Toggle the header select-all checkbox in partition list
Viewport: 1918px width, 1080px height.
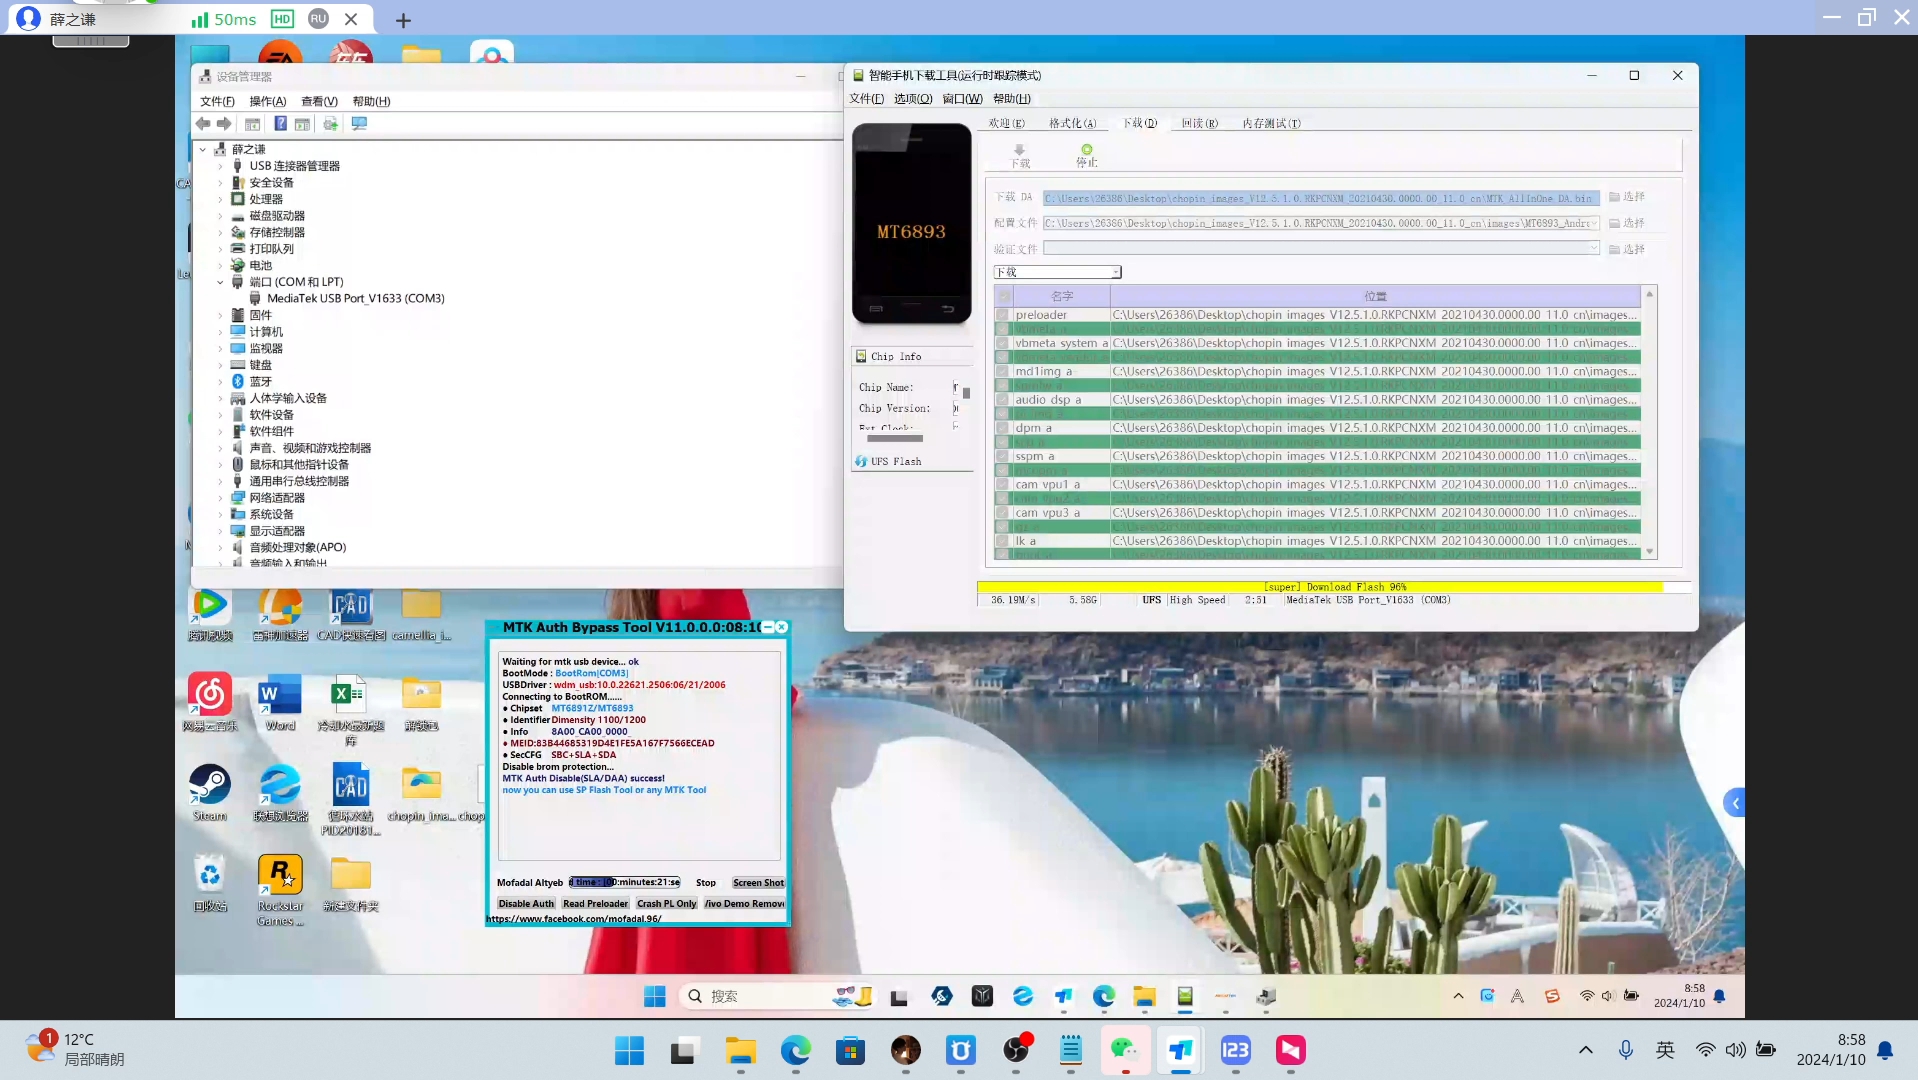tap(1003, 296)
